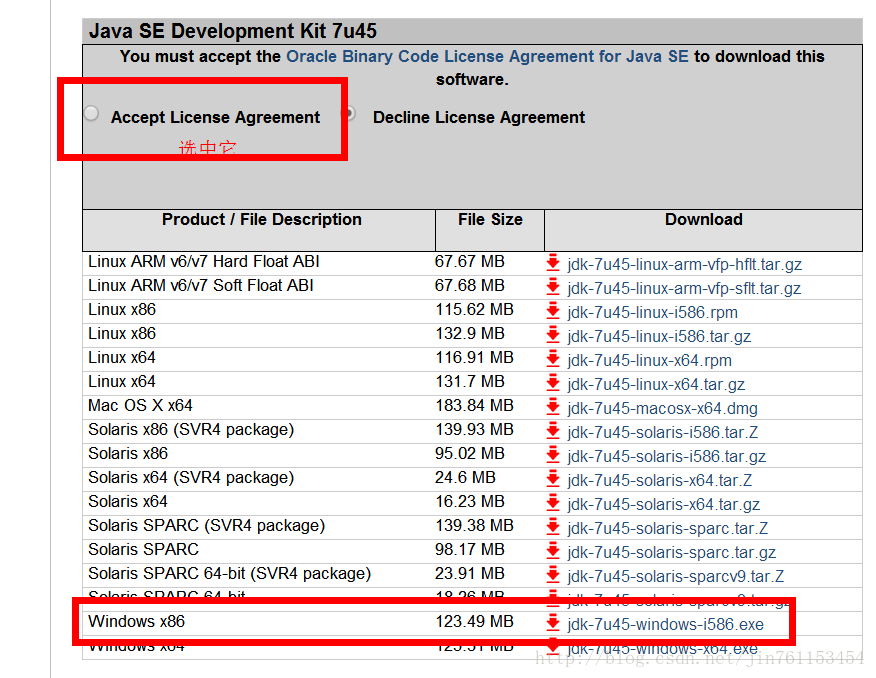Image resolution: width=876 pixels, height=678 pixels.
Task: Download jdk-7u45-solaris-i586.tar.gz link
Action: (666, 456)
